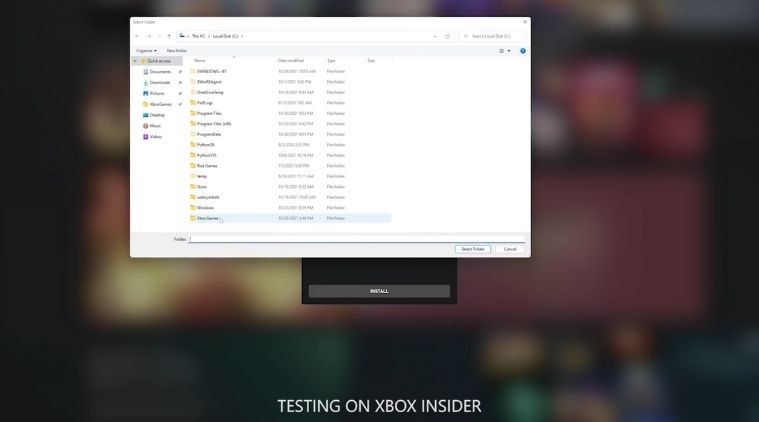759x422 pixels.
Task: Expand the address bar history dropdown
Action: 435,36
